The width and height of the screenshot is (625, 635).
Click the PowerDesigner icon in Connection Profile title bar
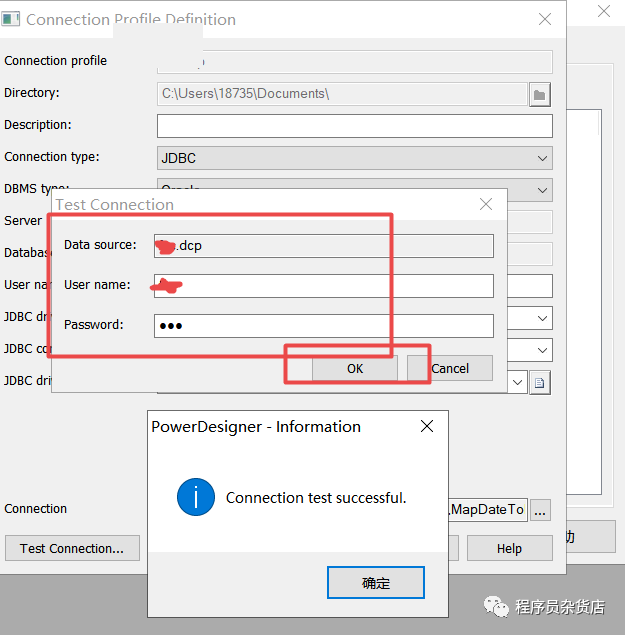pos(11,19)
